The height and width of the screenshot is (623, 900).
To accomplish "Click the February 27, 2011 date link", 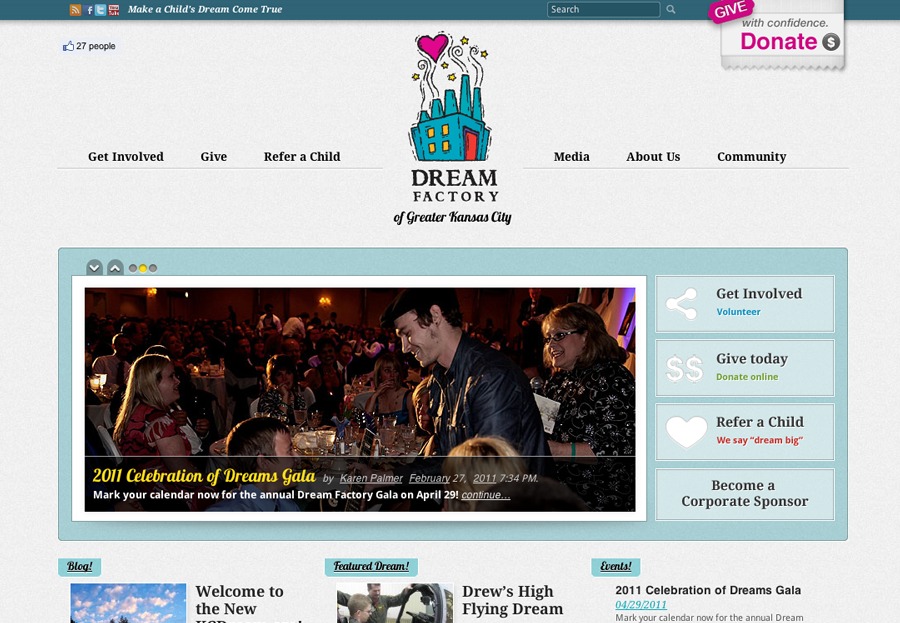I will (452, 478).
